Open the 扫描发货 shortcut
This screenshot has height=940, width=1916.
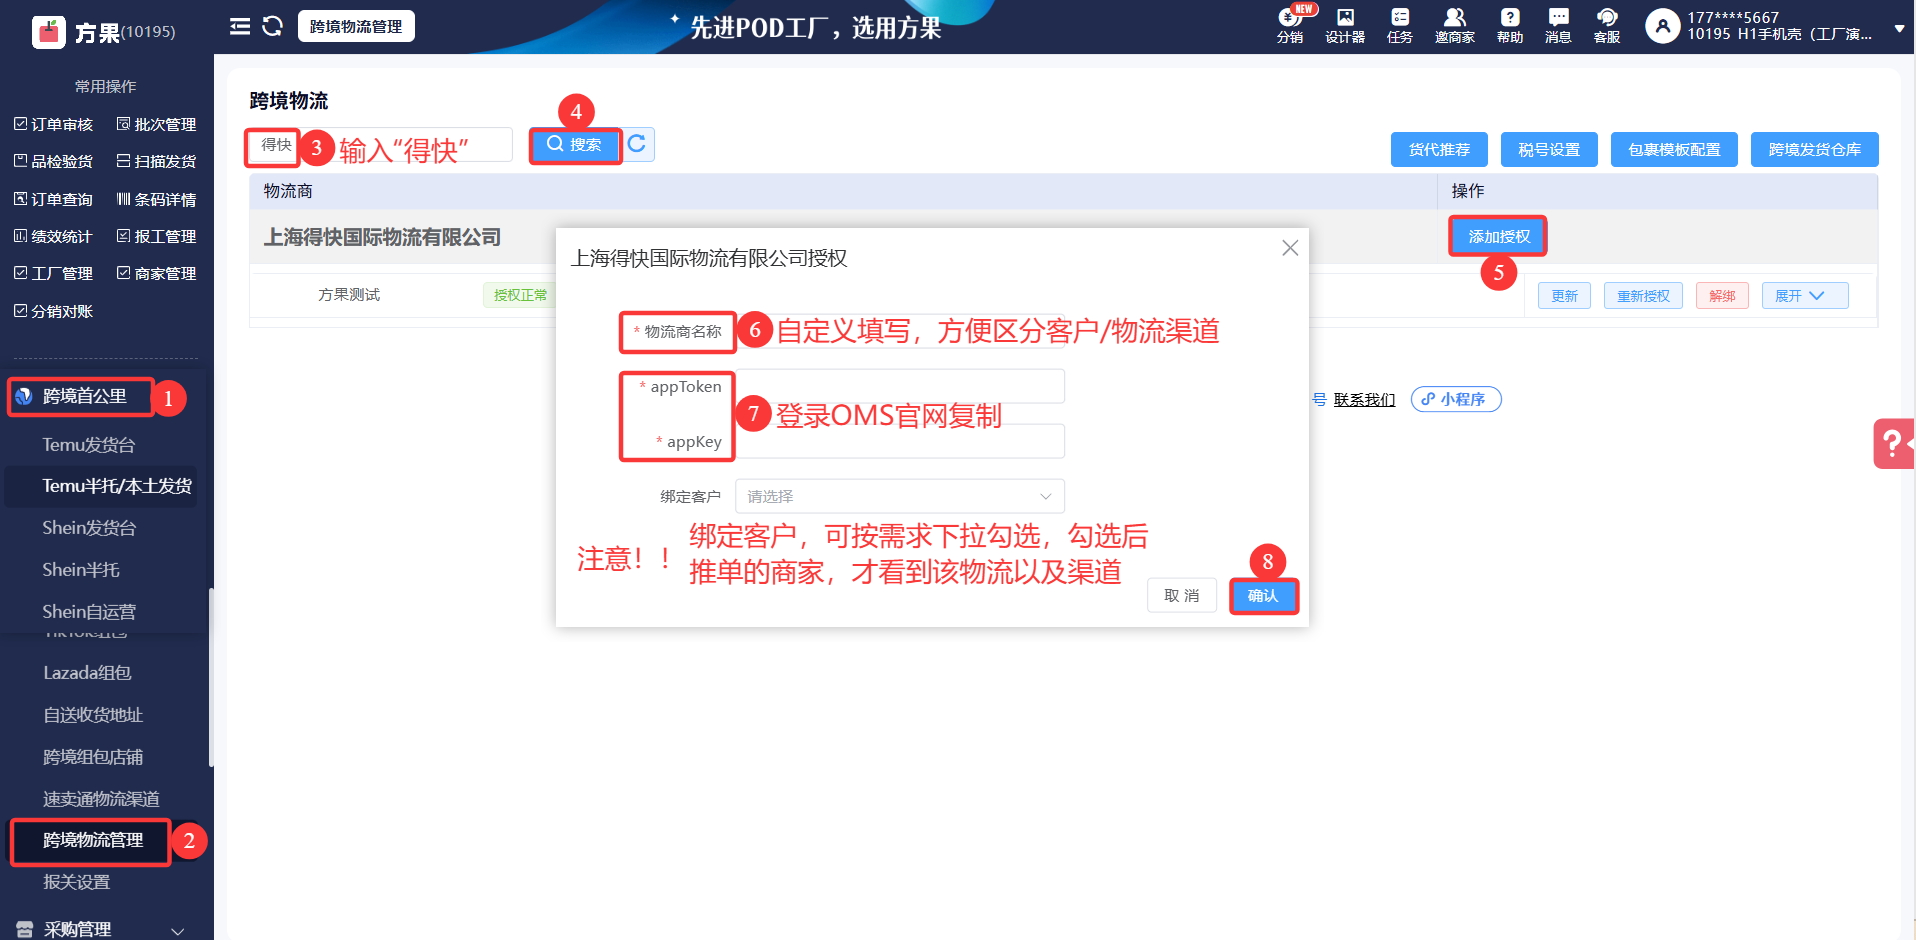pyautogui.click(x=157, y=161)
